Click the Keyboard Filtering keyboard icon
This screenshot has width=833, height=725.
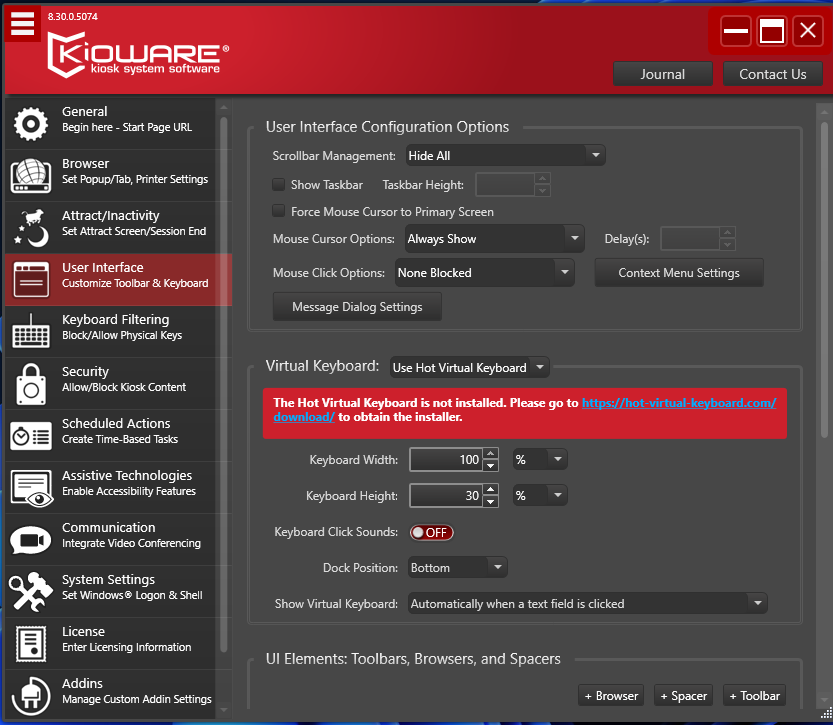31,331
